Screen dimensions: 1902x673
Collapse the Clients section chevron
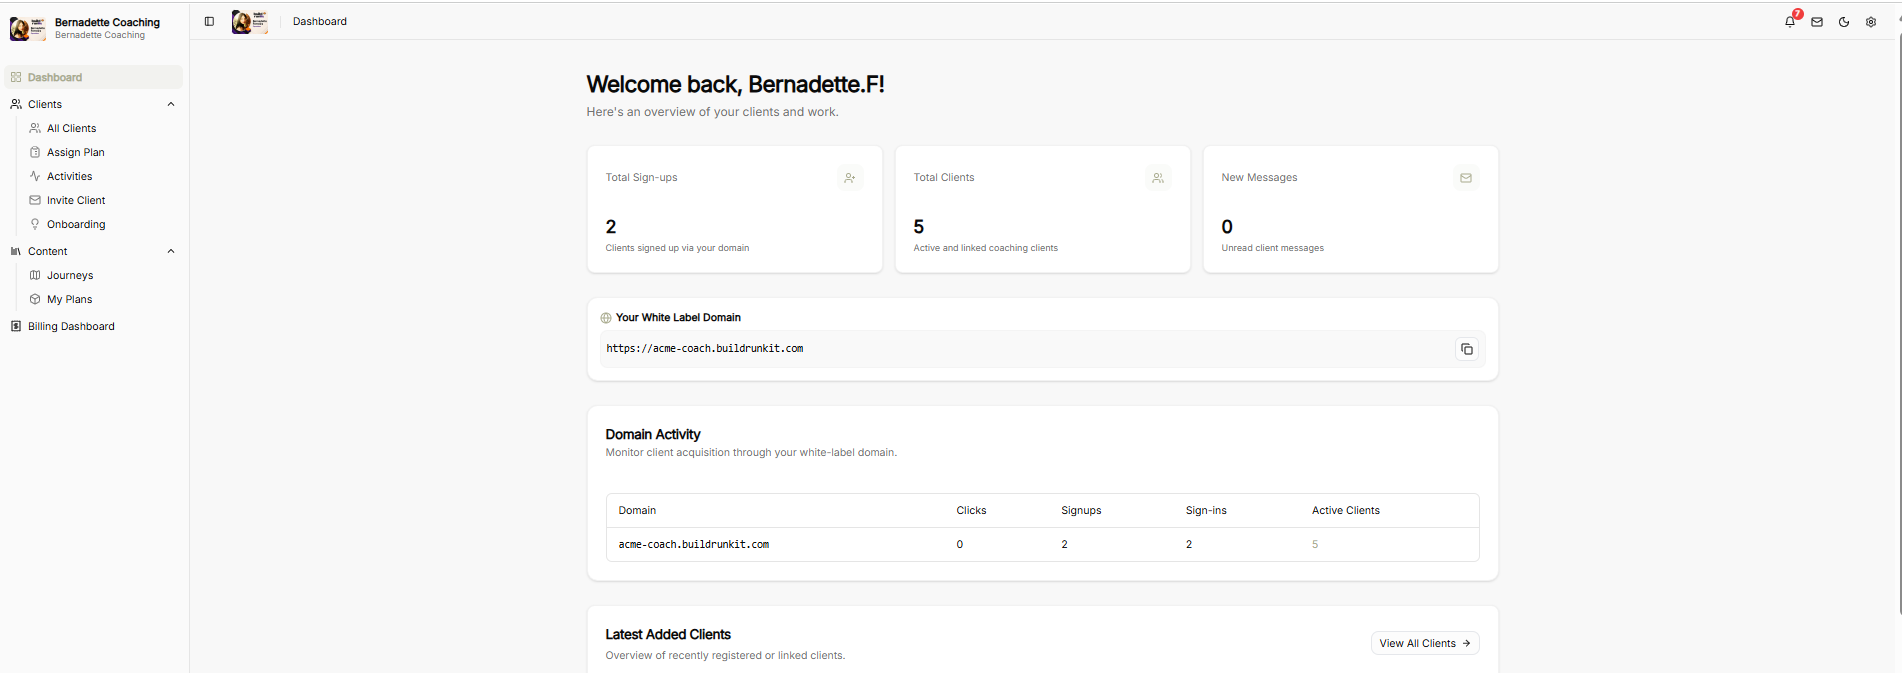(x=171, y=104)
